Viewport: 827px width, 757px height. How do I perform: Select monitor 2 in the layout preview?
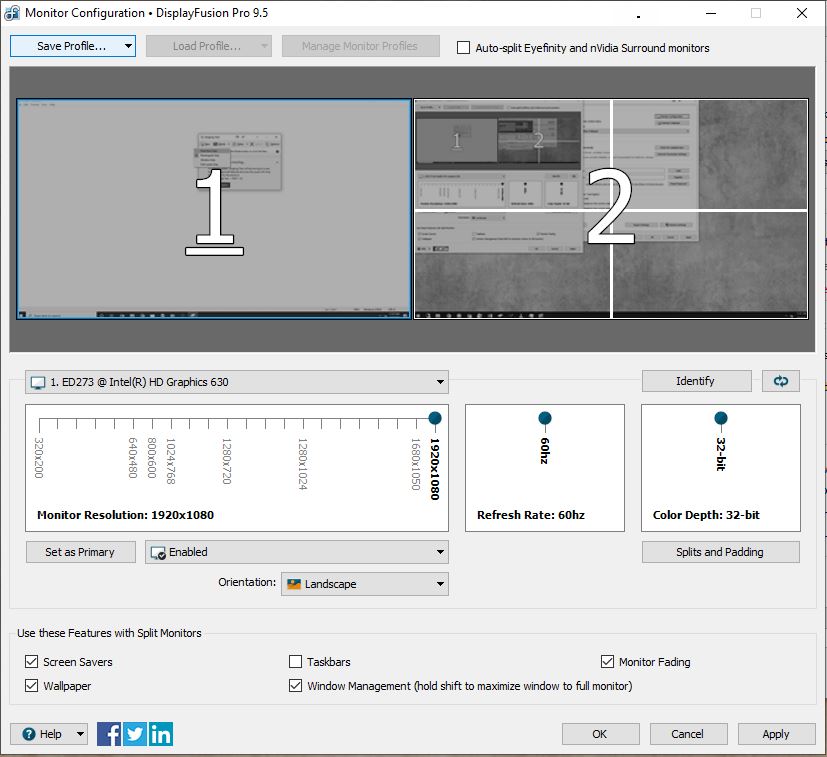pyautogui.click(x=610, y=209)
